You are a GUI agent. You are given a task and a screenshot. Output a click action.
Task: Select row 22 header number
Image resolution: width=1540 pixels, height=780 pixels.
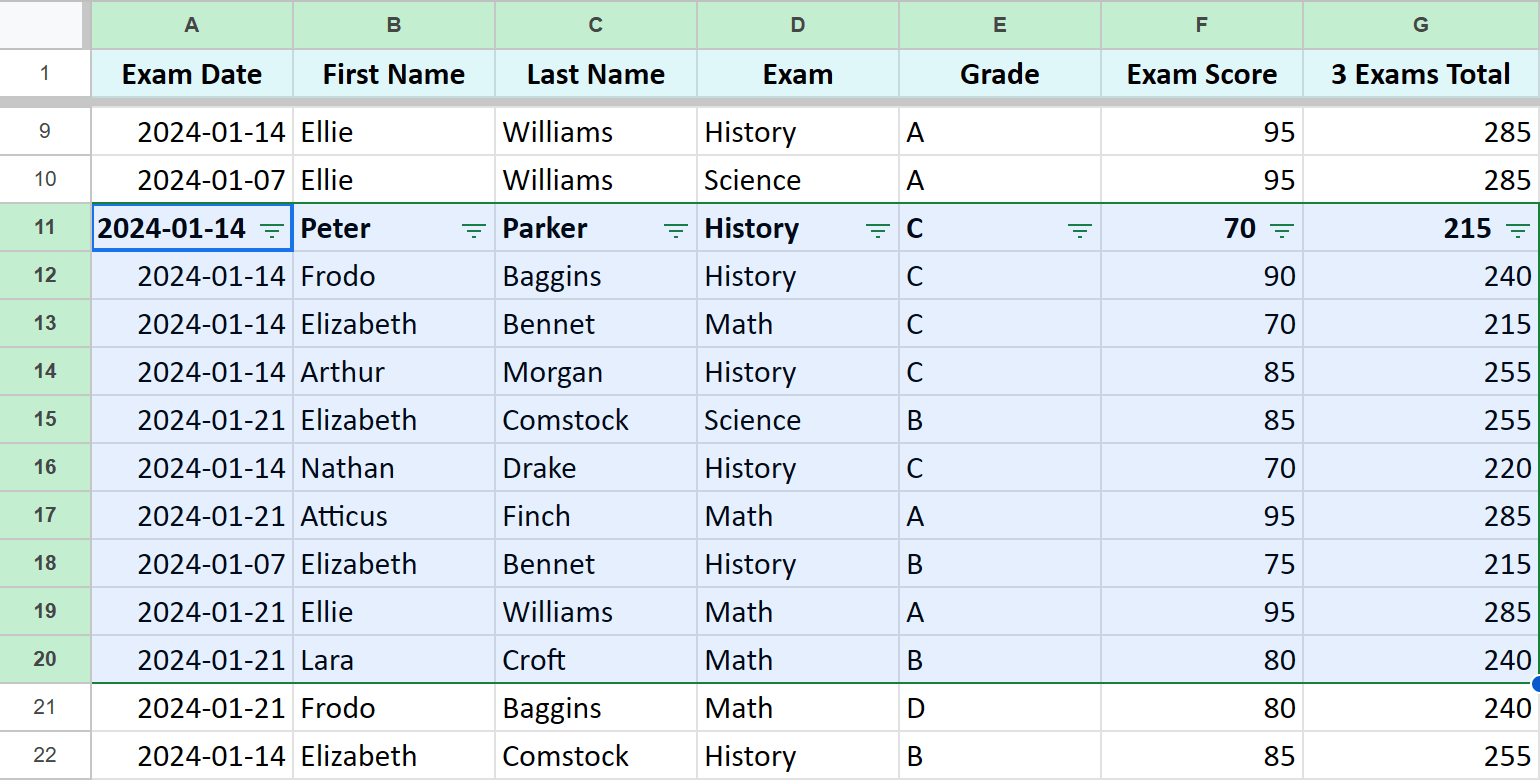(x=45, y=755)
